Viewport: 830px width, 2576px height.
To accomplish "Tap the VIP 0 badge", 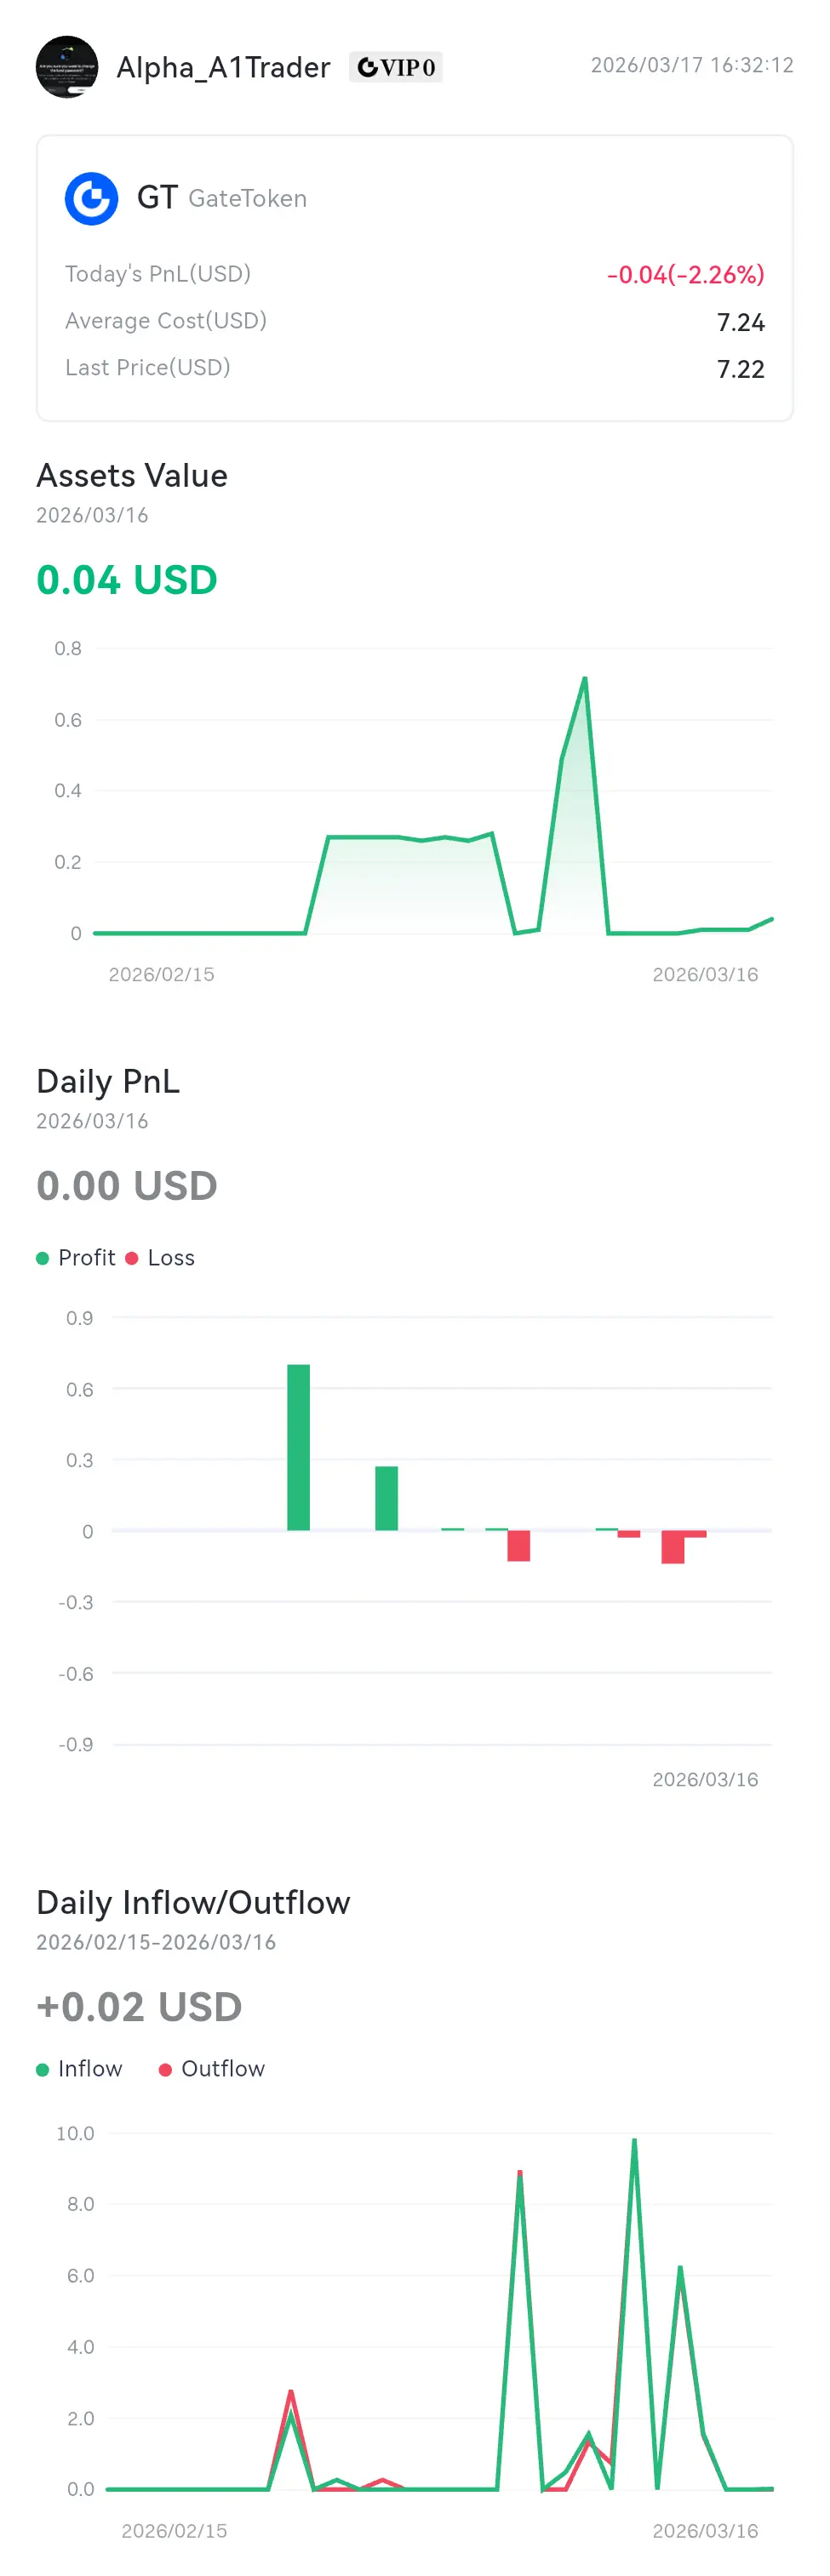I will [396, 67].
